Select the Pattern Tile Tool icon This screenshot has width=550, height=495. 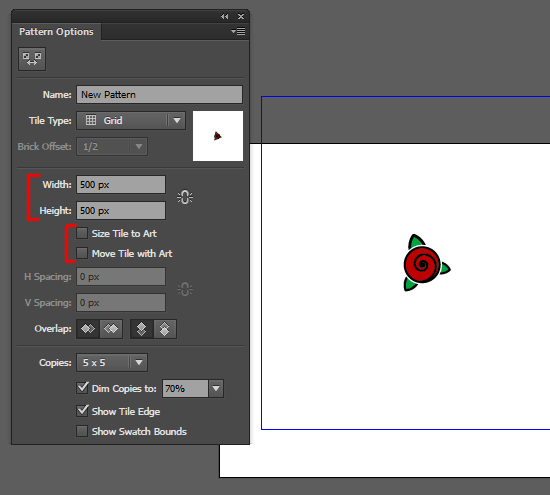pos(32,59)
